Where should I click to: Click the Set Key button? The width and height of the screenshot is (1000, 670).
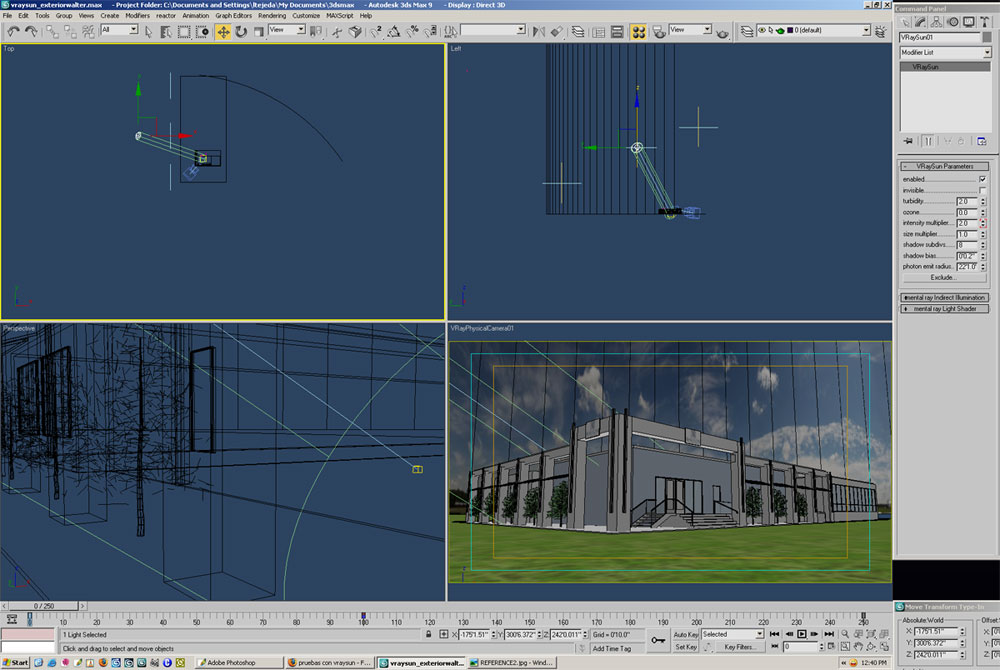[x=686, y=647]
